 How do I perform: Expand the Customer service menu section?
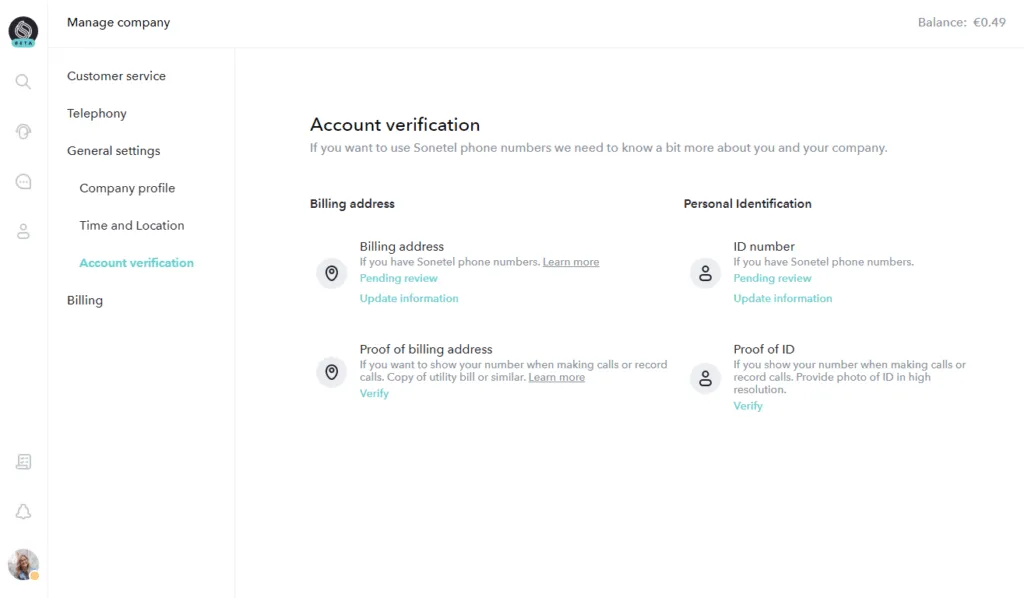pos(116,76)
